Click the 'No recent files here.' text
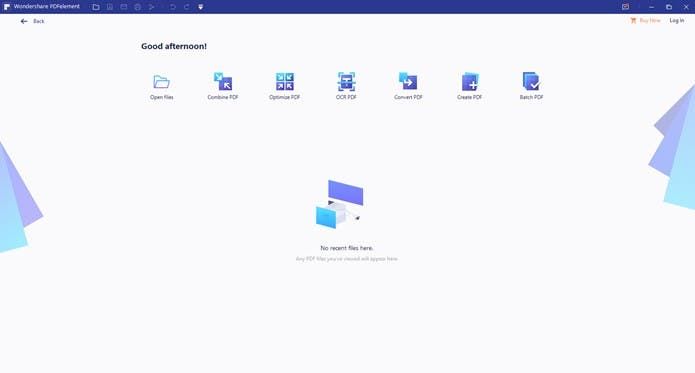The height and width of the screenshot is (373, 695). 347,248
